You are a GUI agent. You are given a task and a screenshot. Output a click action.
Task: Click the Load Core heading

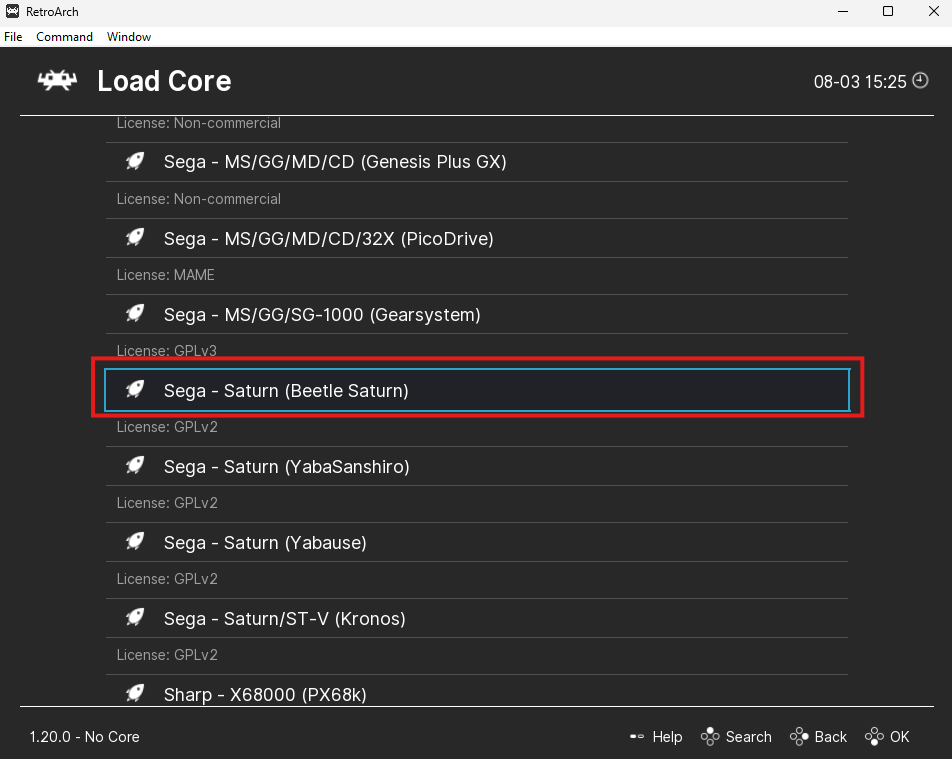click(x=164, y=81)
